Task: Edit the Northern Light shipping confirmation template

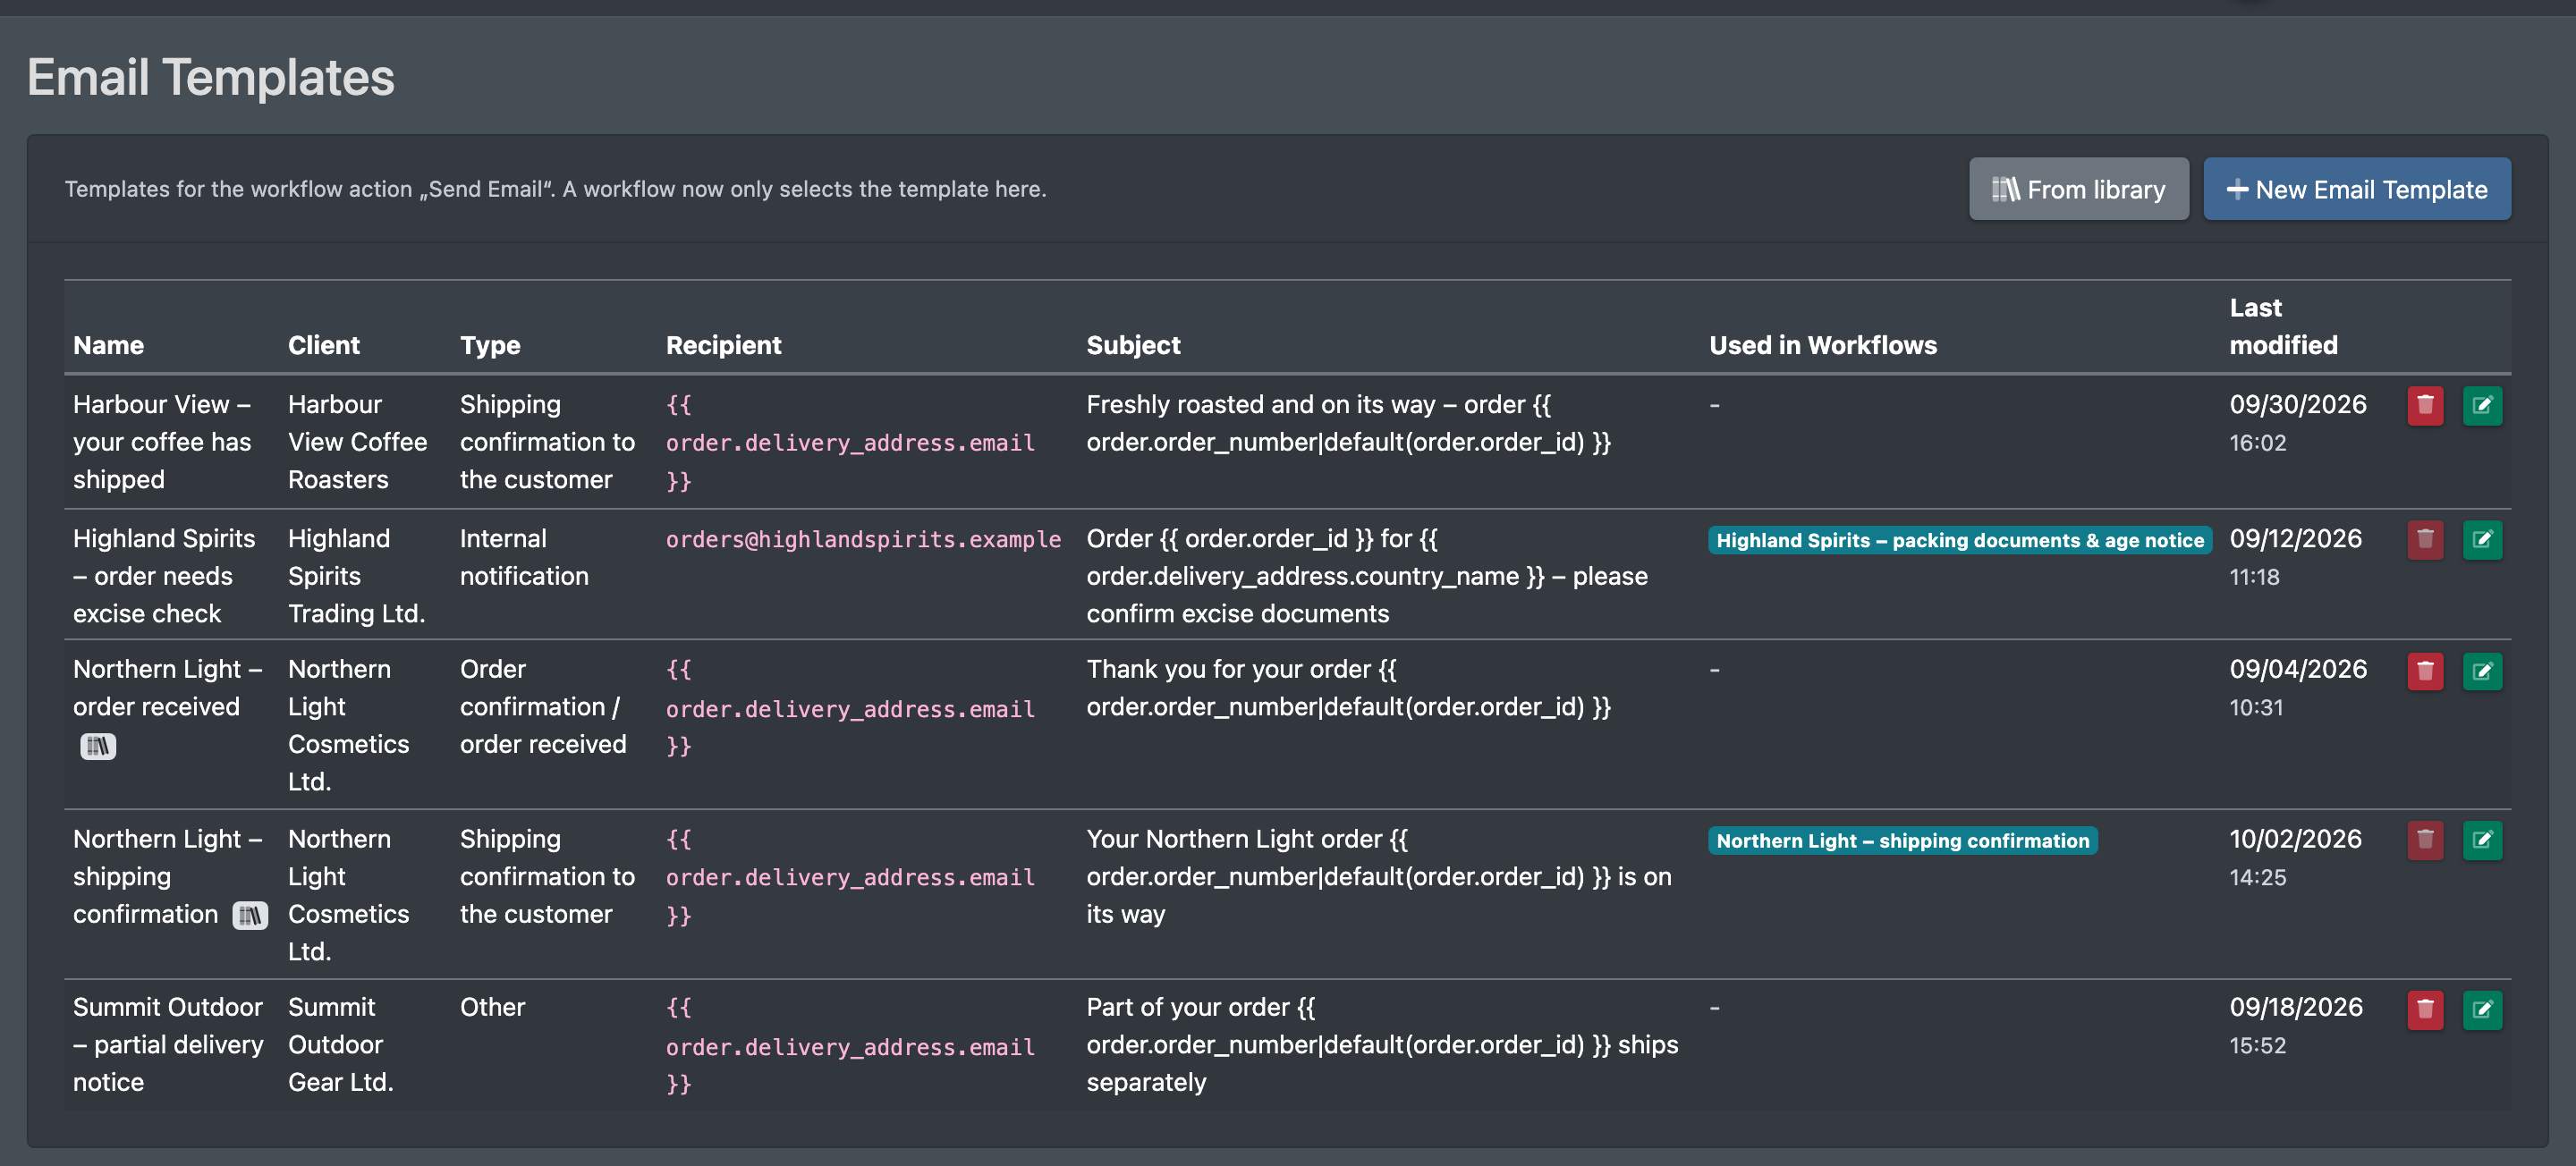Action: (2482, 840)
